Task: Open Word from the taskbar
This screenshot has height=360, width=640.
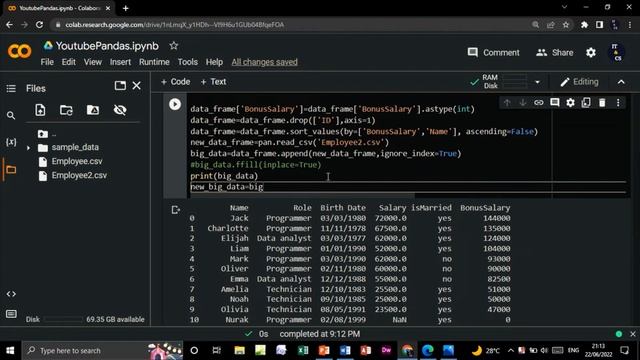Action: pyautogui.click(x=345, y=350)
